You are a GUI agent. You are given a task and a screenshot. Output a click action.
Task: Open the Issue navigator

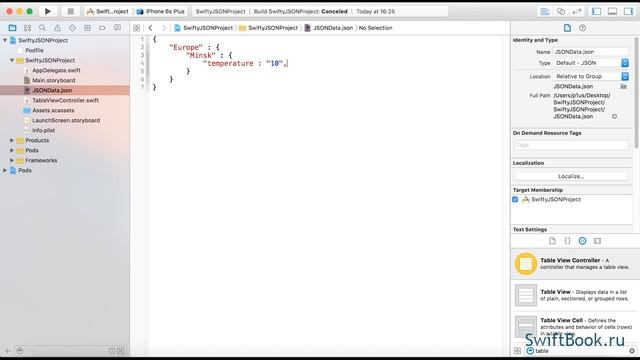tap(57, 28)
